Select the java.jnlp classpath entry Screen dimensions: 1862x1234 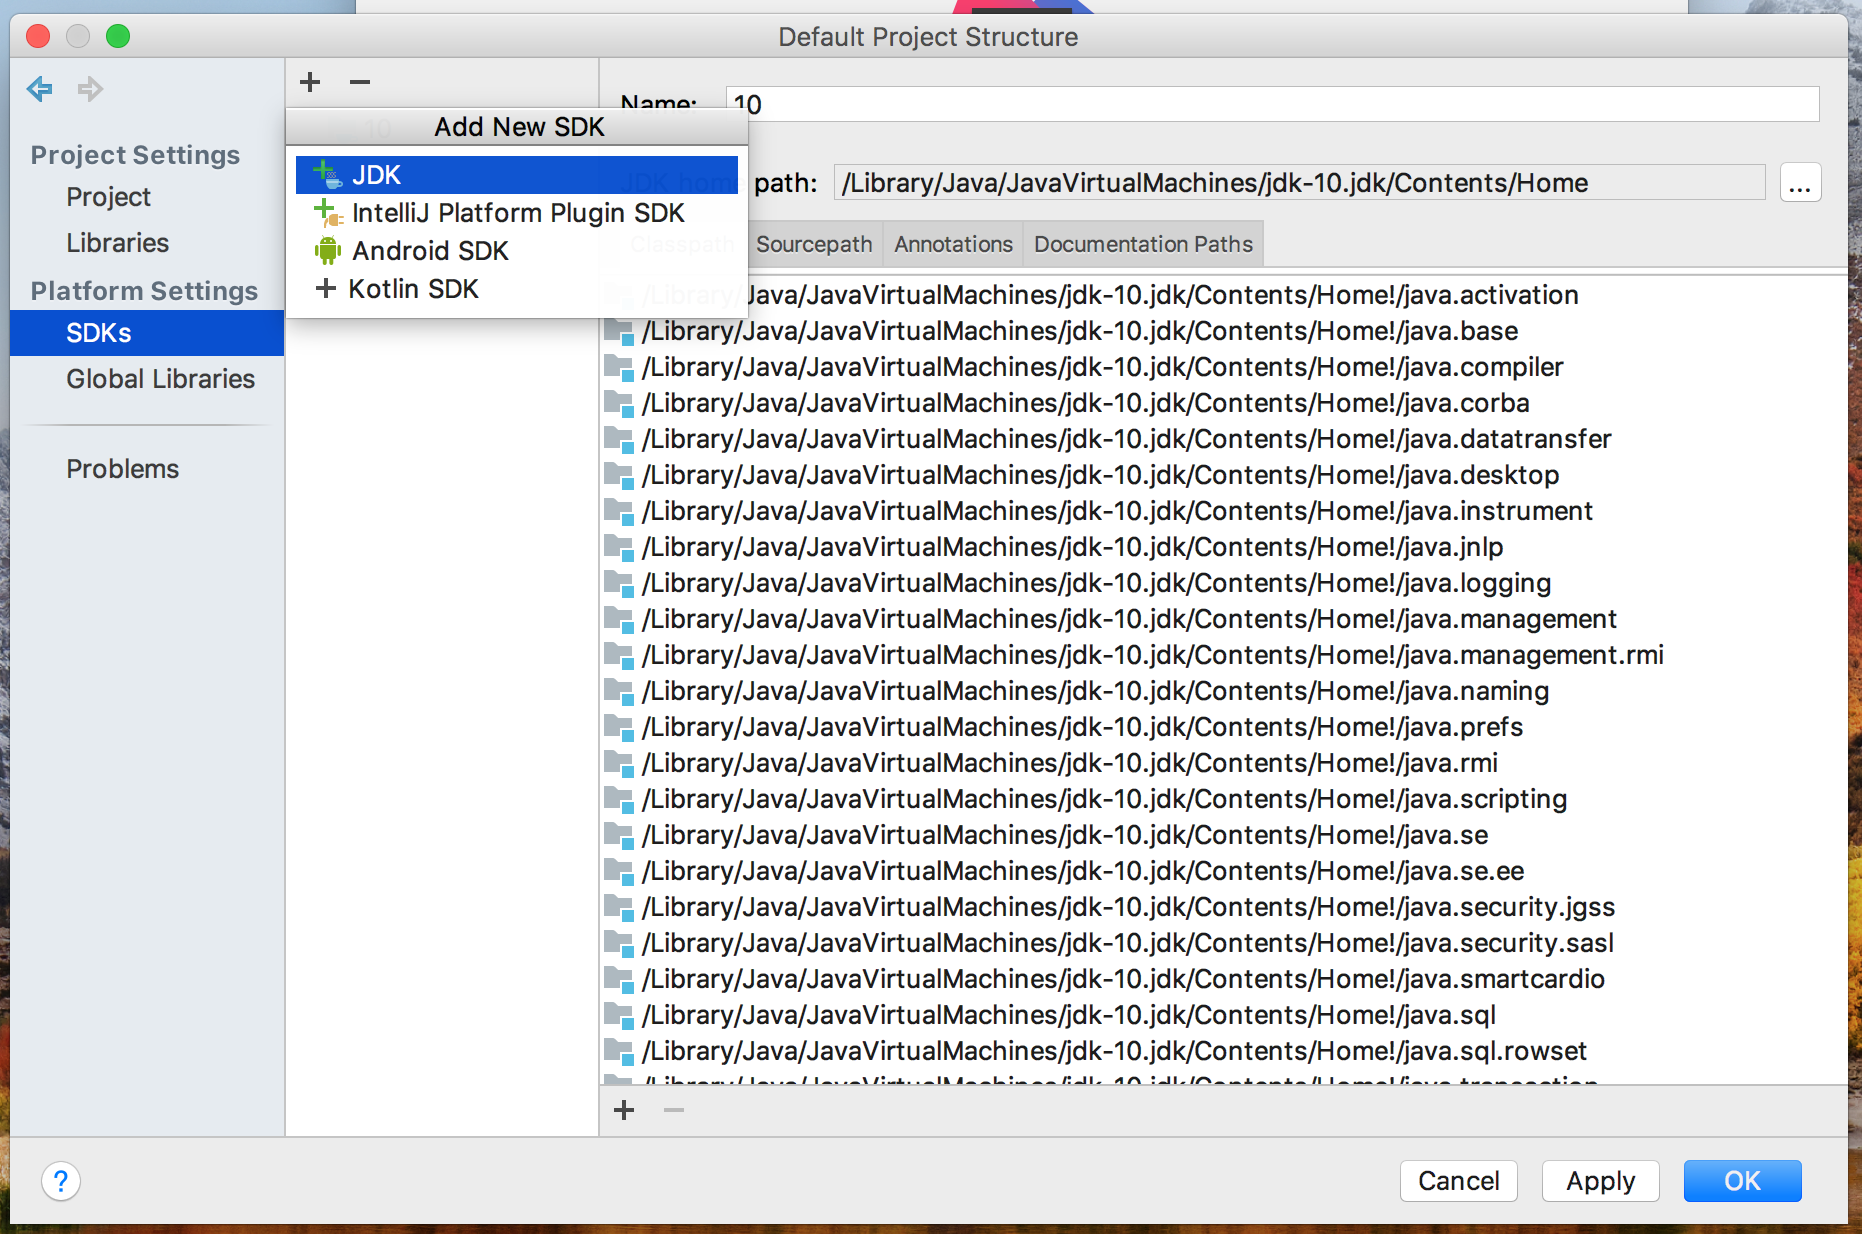point(1224,547)
